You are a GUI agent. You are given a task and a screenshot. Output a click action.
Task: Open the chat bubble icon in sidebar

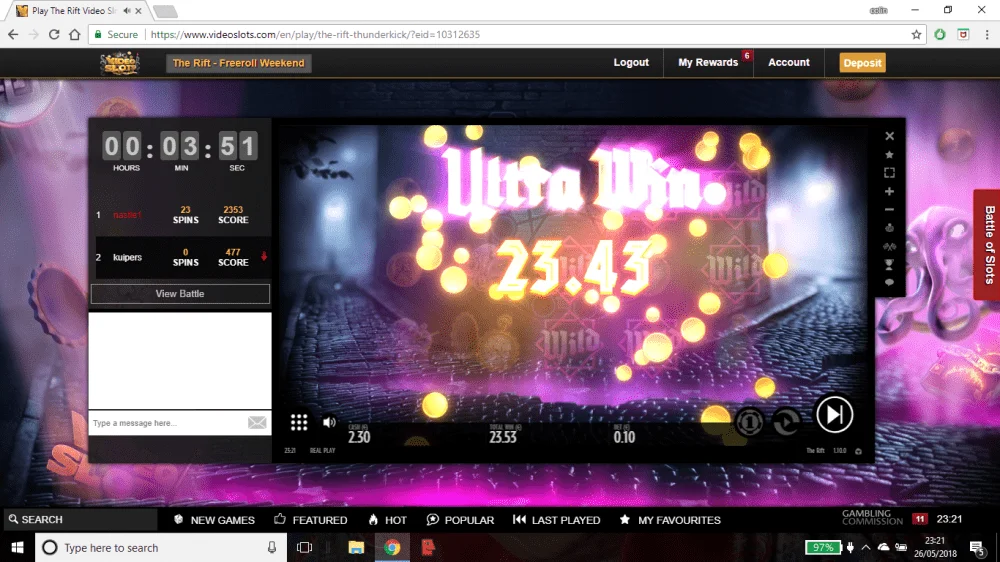coord(889,282)
